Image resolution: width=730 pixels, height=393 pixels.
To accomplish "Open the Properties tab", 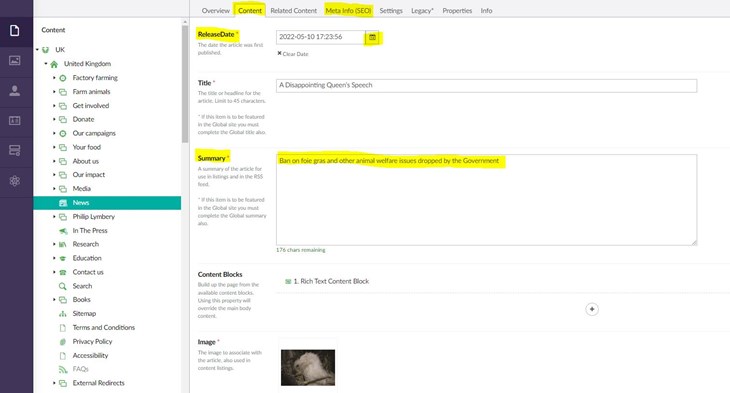I will (457, 10).
